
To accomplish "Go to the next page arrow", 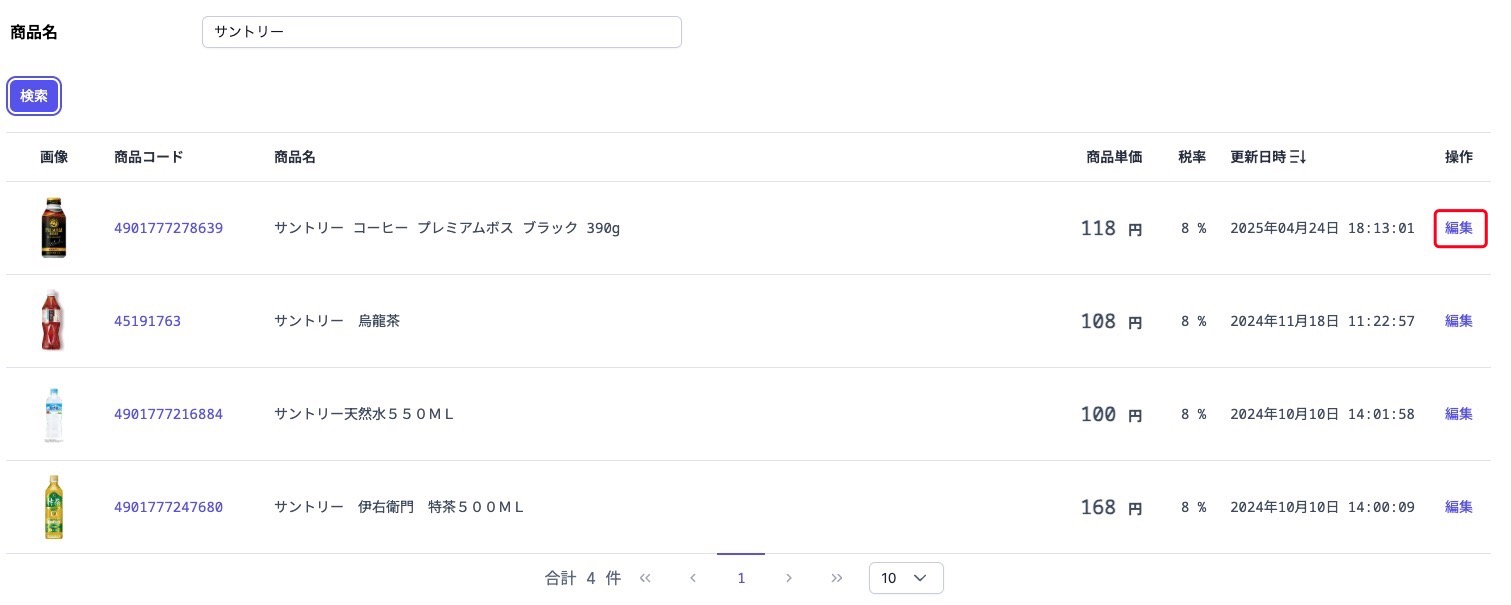I will coord(789,578).
